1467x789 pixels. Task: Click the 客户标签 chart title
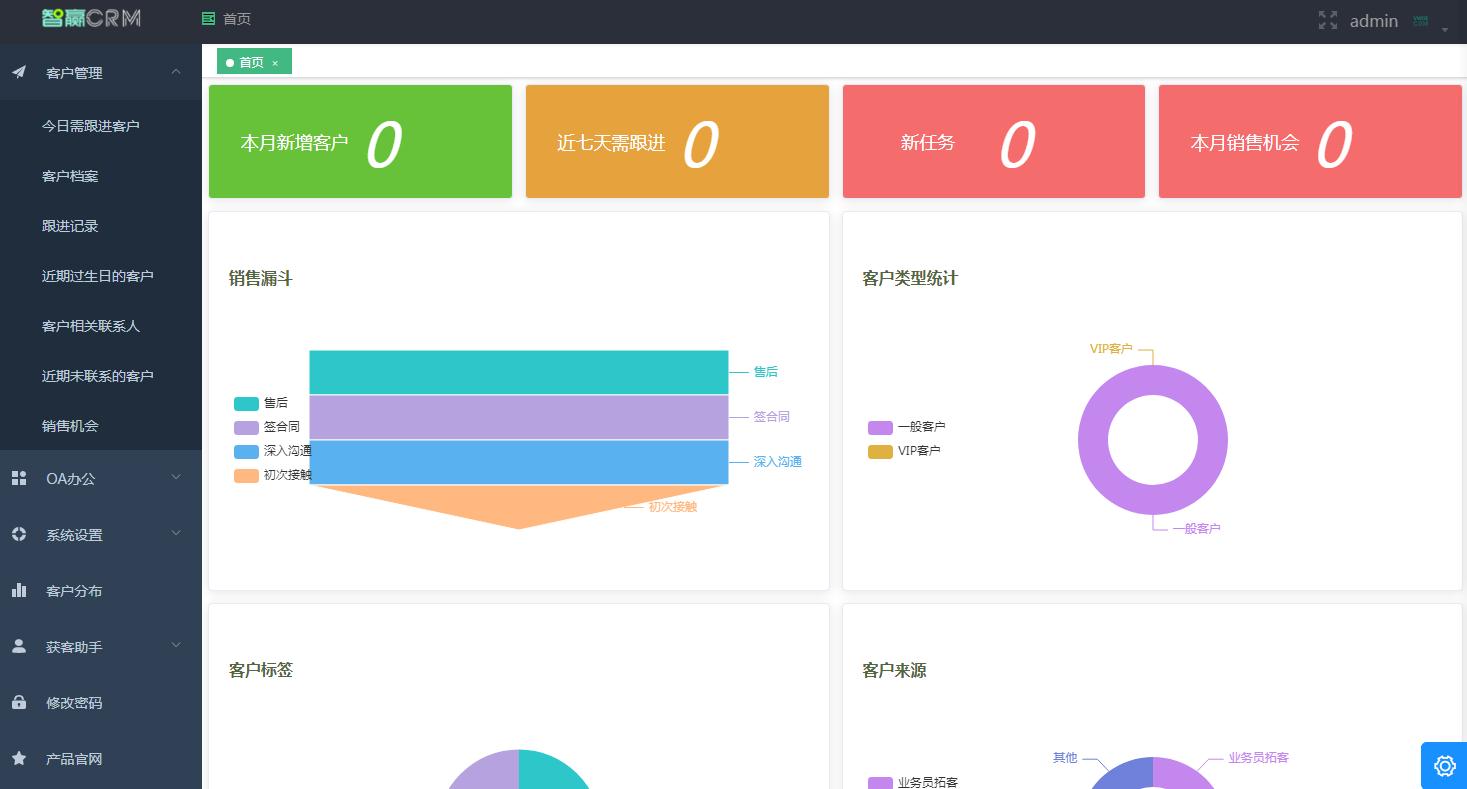point(261,671)
